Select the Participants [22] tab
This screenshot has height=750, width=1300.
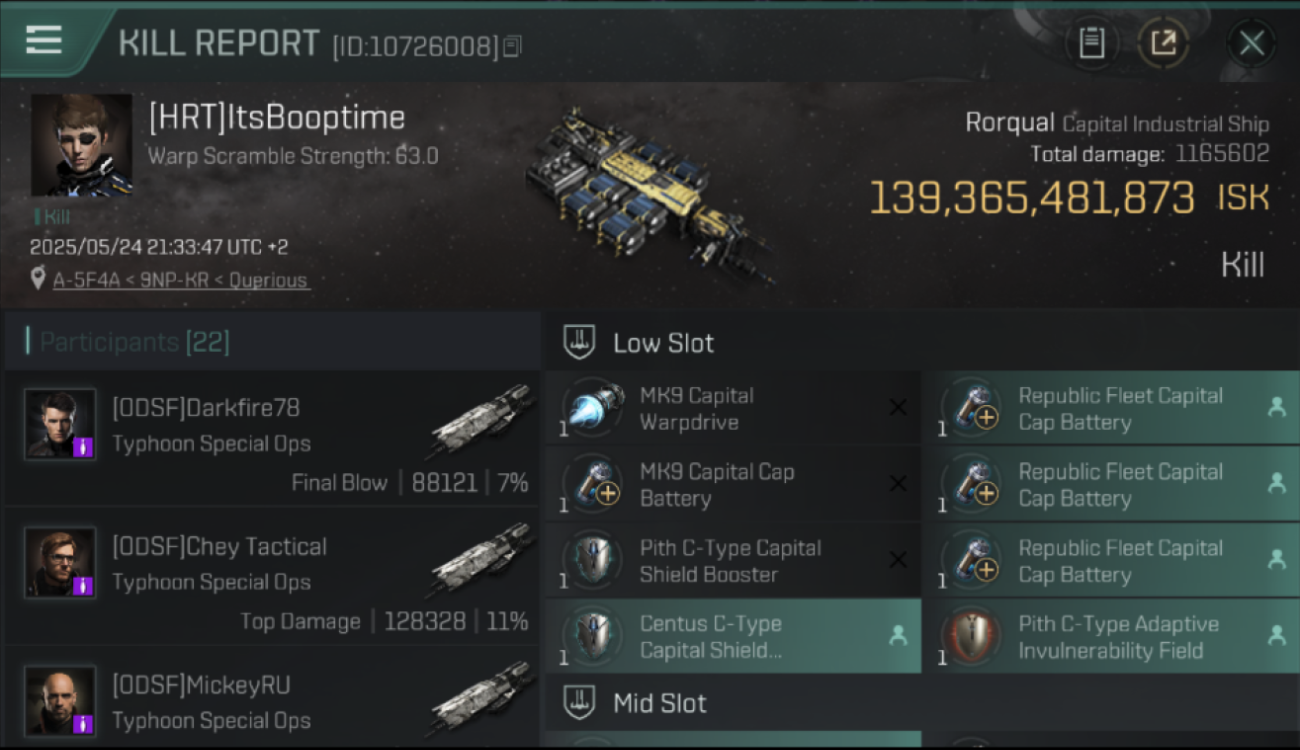[135, 343]
